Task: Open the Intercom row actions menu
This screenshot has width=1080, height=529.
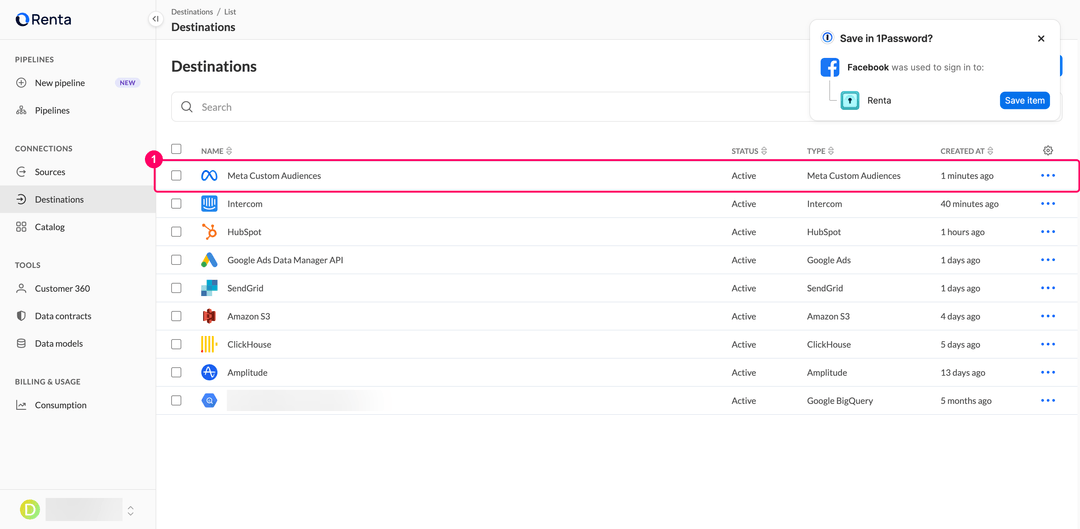Action: tap(1048, 204)
